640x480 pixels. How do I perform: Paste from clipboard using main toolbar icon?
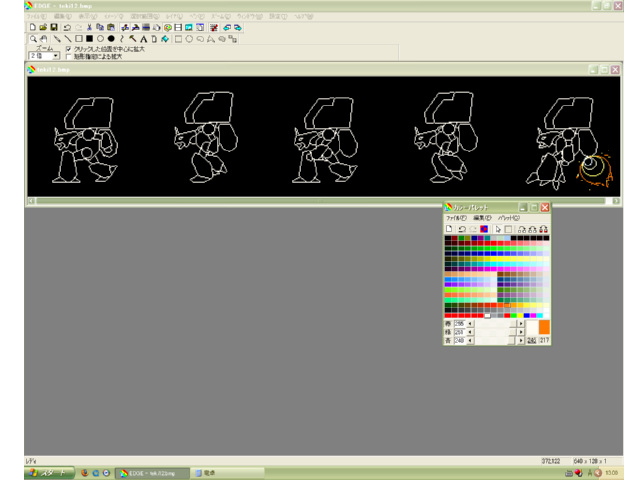tap(111, 27)
